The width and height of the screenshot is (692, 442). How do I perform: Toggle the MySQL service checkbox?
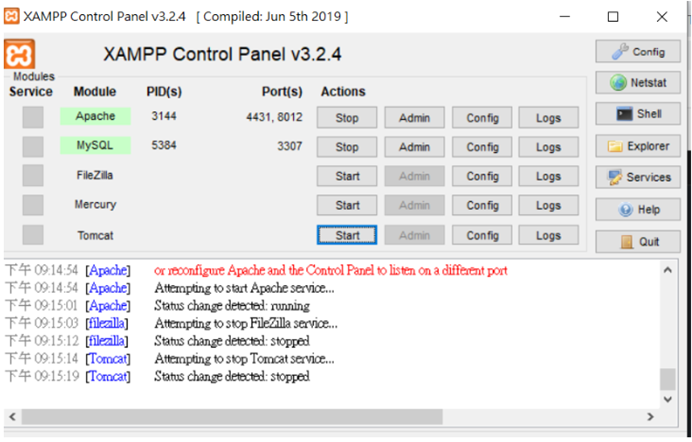click(x=33, y=146)
